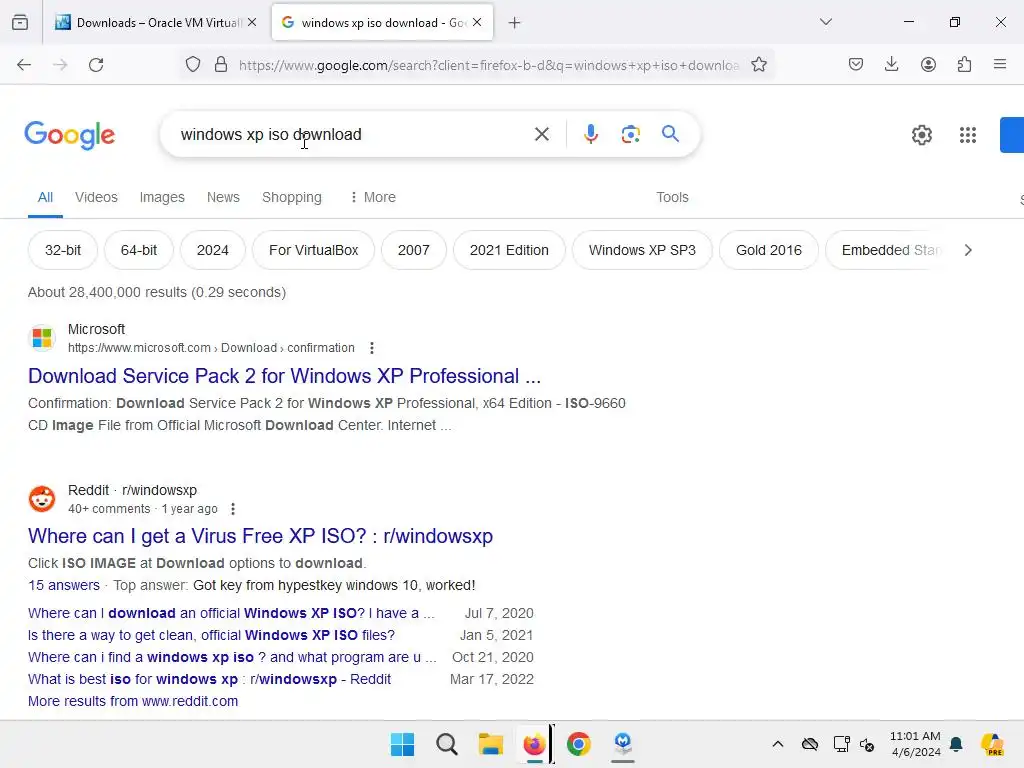This screenshot has height=768, width=1024.
Task: Submit search with the magnifier icon
Action: click(x=670, y=135)
